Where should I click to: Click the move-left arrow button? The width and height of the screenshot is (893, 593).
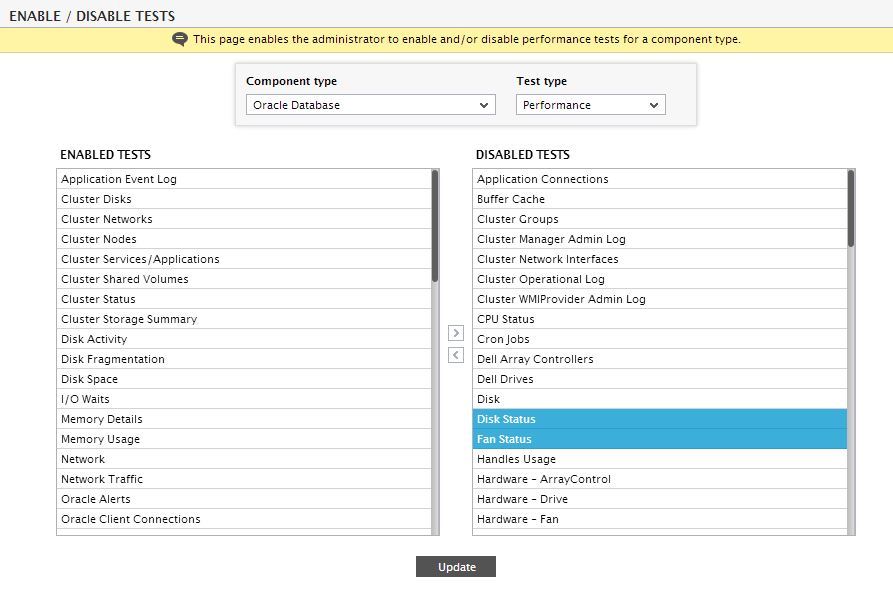[456, 355]
